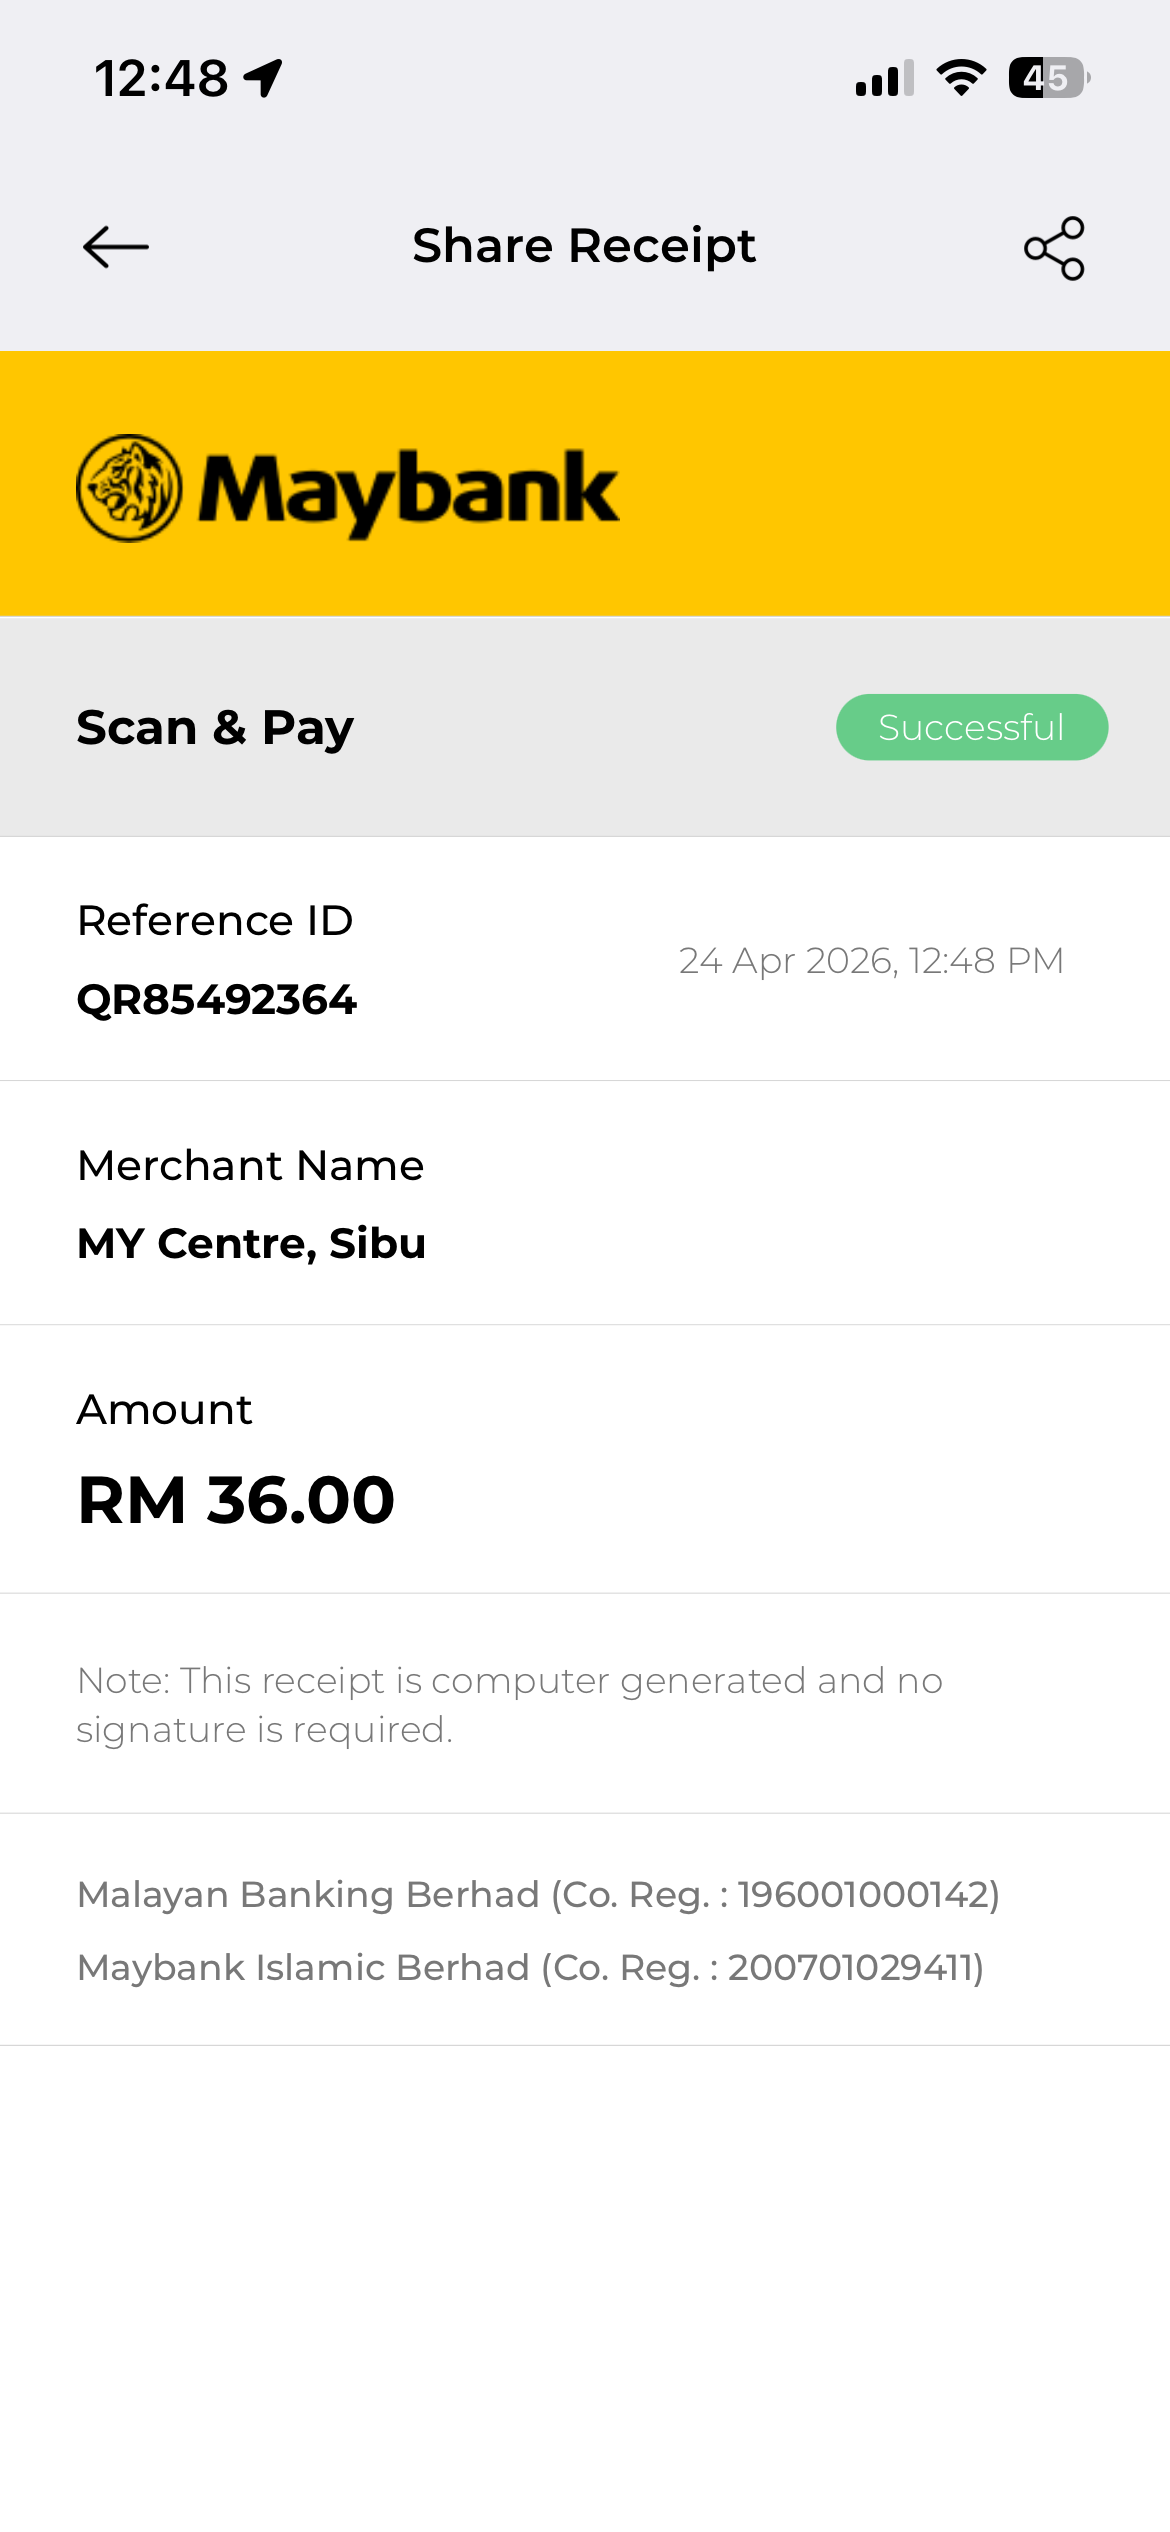The height and width of the screenshot is (2532, 1170).
Task: Tap the Share Receipt title
Action: 584,246
